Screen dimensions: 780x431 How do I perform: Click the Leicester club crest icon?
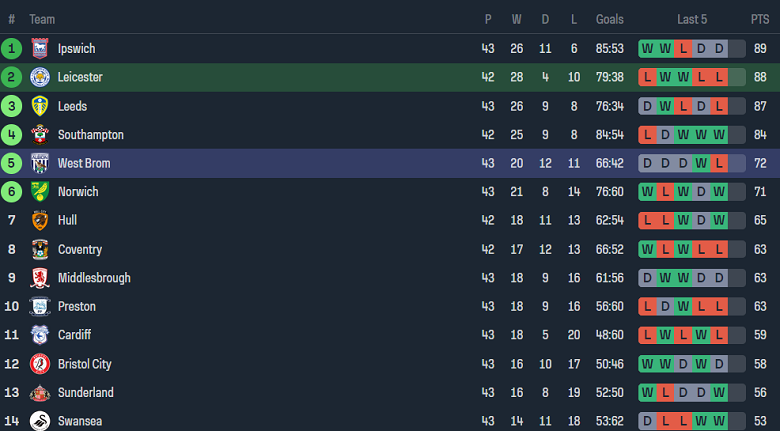(40, 77)
